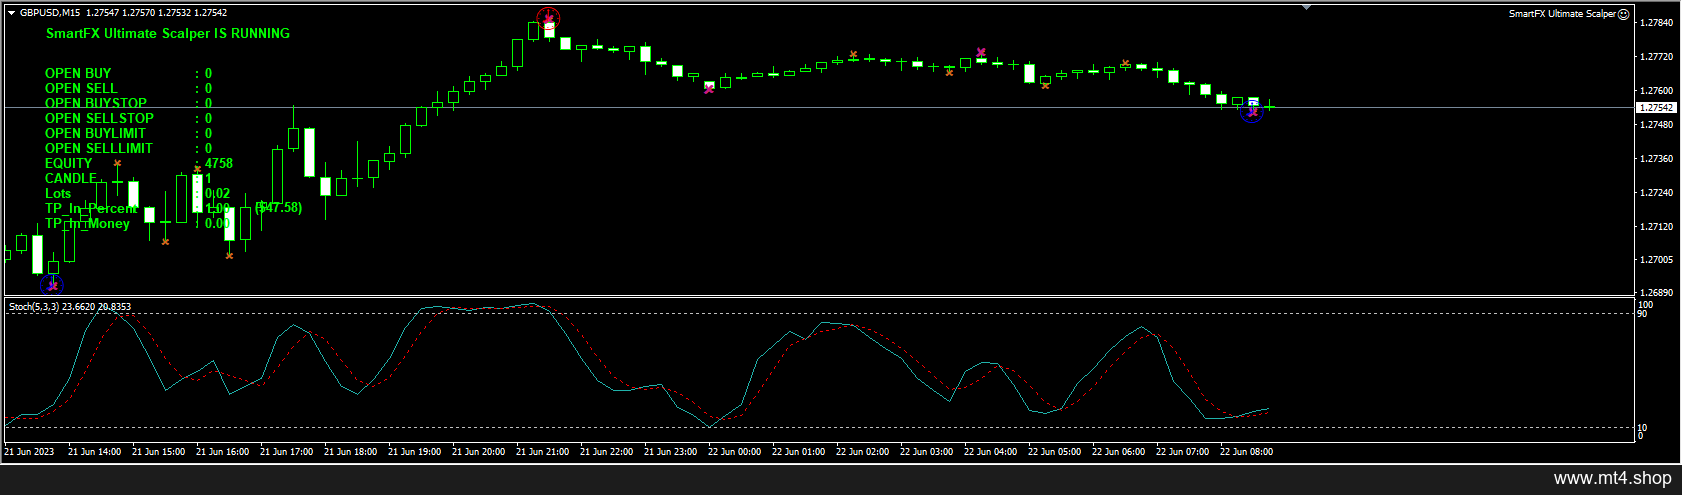Click the 1.27720 price scale label

coord(1658,57)
